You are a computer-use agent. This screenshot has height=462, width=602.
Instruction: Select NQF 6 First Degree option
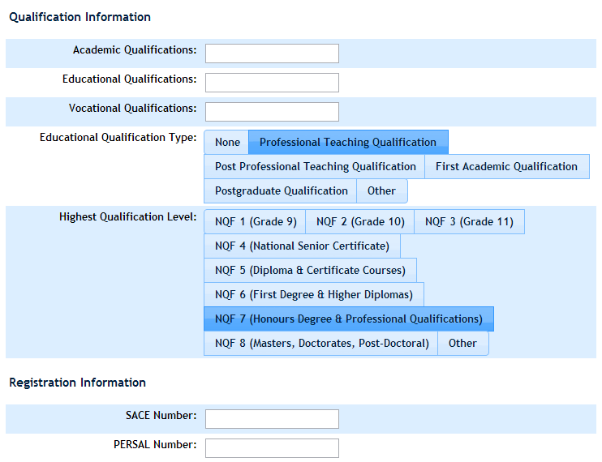pyautogui.click(x=314, y=294)
